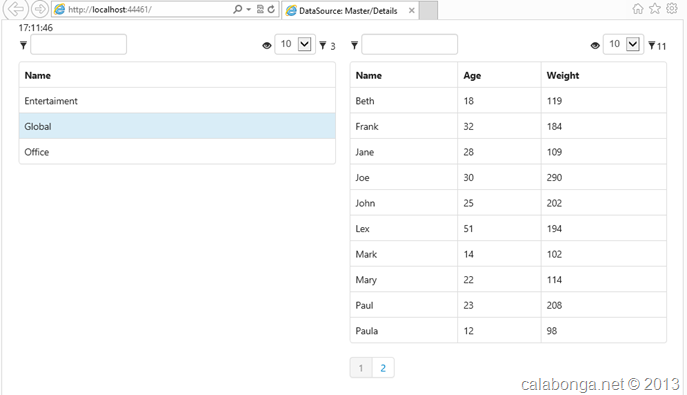Screen dimensions: 687x395
Task: Select the Mark row name
Action: pyautogui.click(x=366, y=254)
